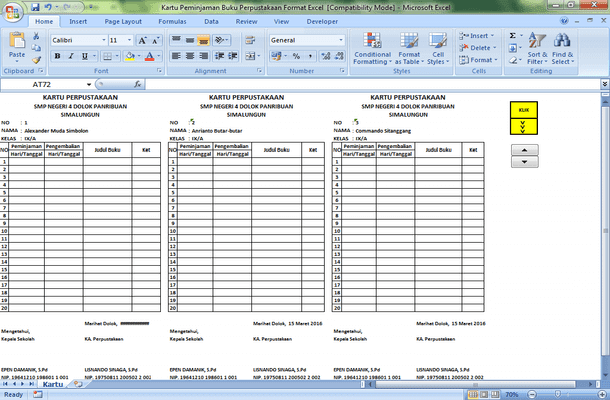The width and height of the screenshot is (610, 400).
Task: Increase decimal places
Action: point(326,56)
